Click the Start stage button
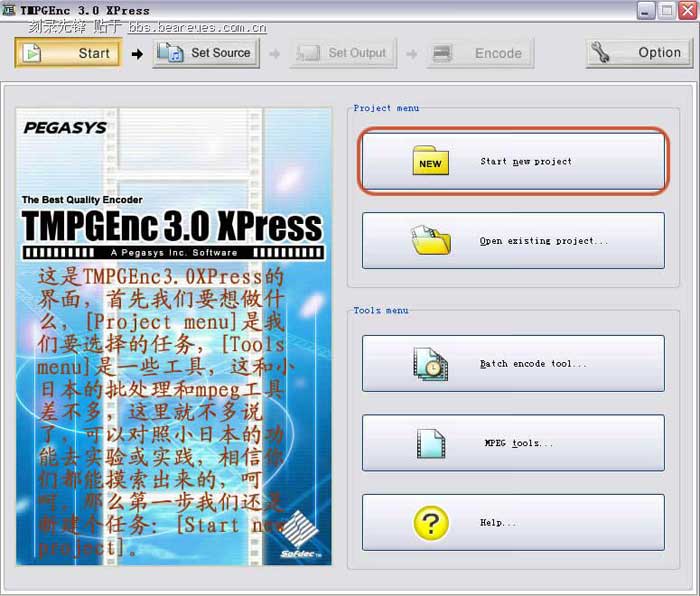Viewport: 700px width, 596px height. click(68, 53)
